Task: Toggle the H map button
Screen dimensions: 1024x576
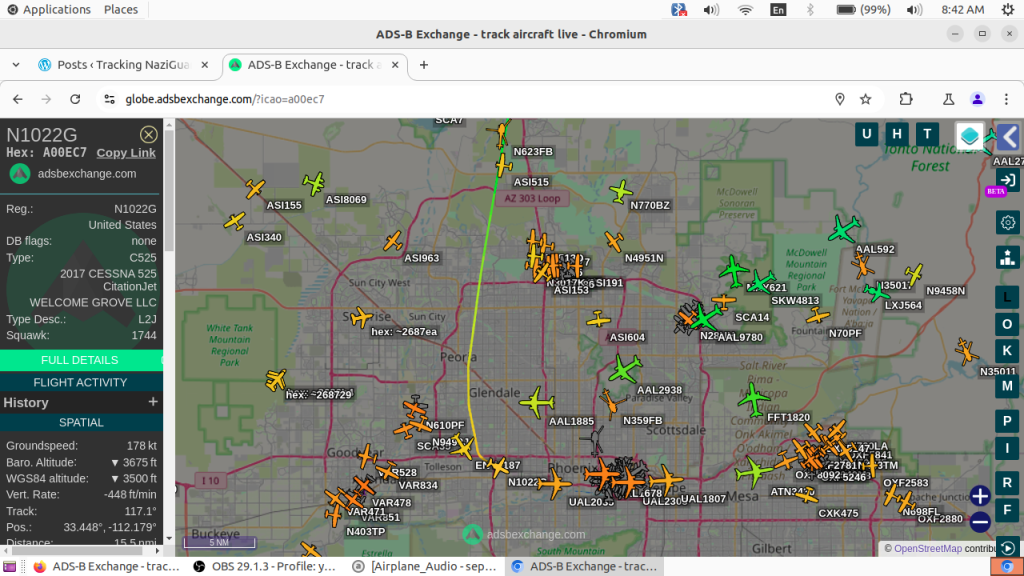Action: coord(897,135)
